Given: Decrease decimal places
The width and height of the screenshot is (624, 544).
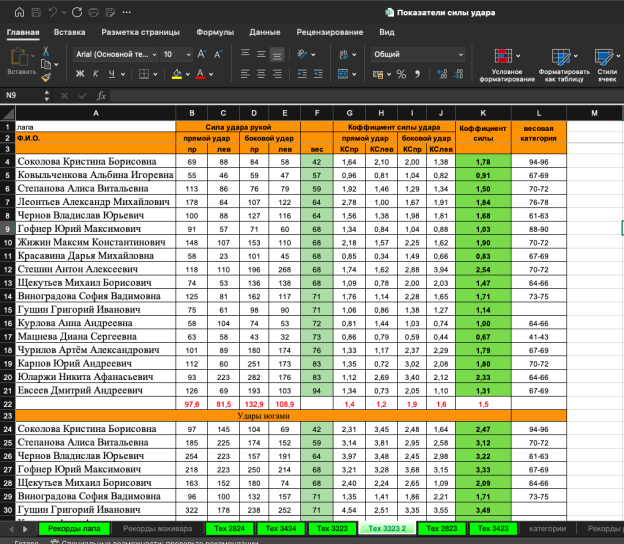Looking at the screenshot, I should coord(458,74).
